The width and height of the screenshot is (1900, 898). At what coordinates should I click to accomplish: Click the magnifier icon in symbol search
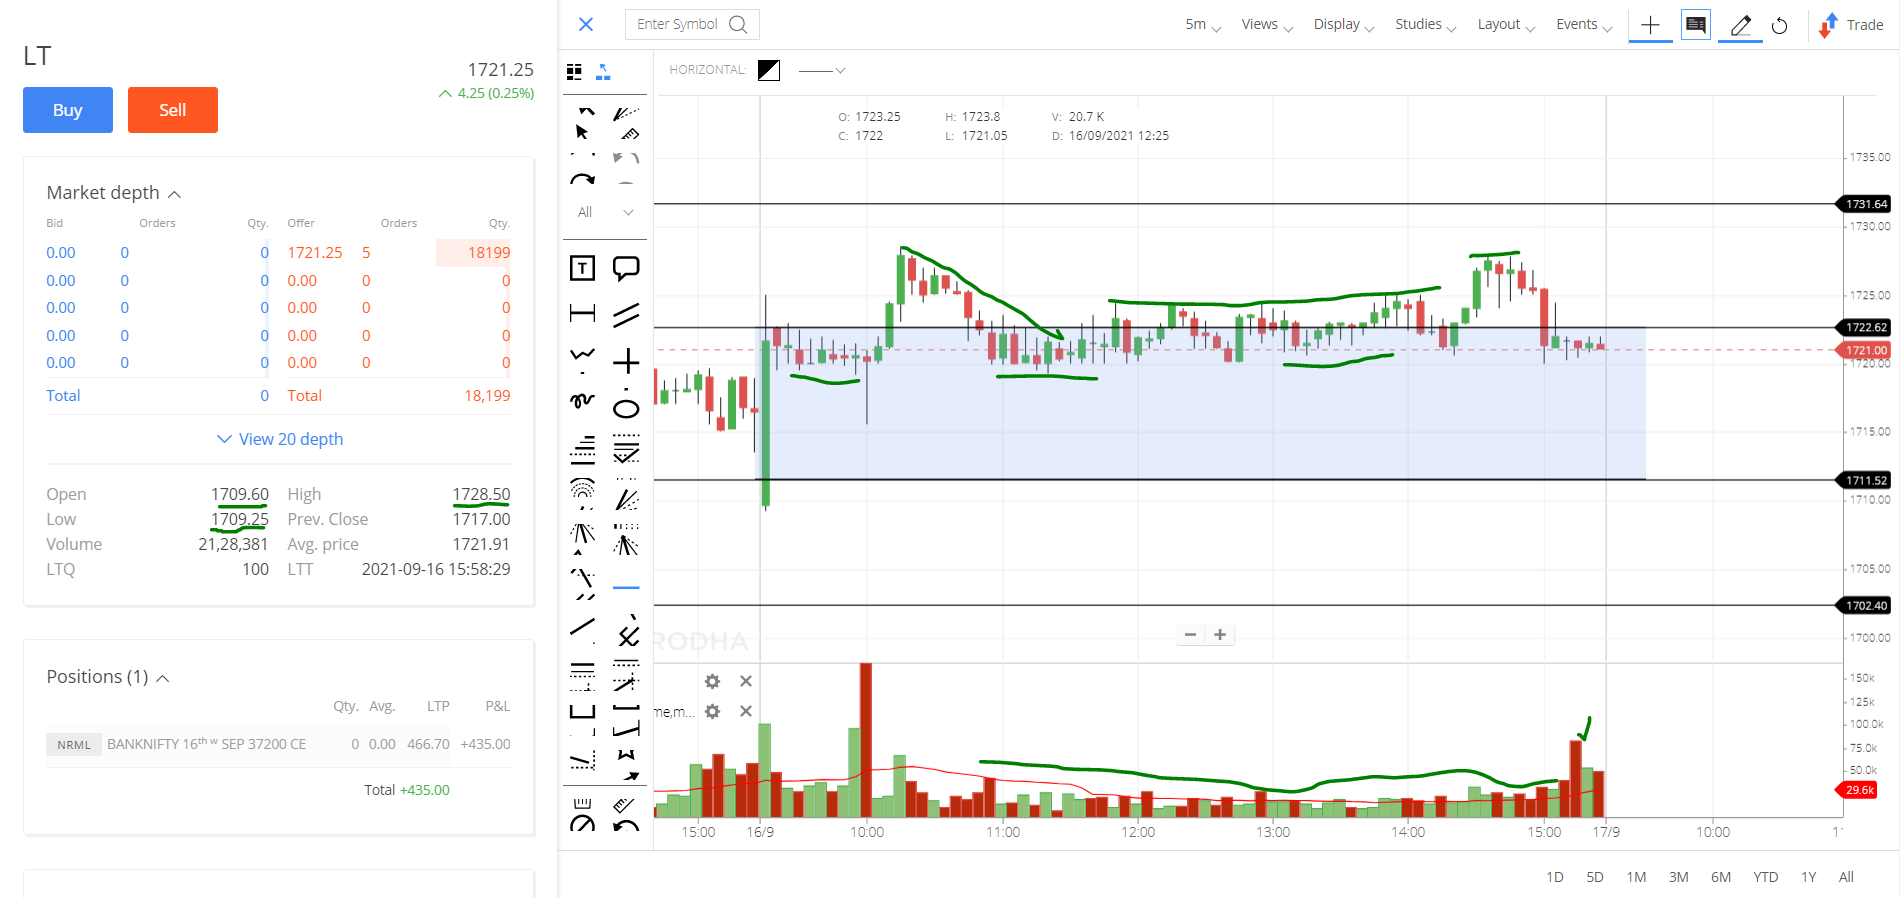coord(738,24)
